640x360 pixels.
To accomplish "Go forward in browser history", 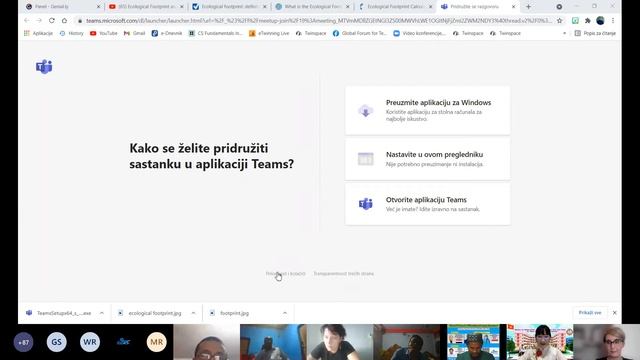I will (x=39, y=20).
